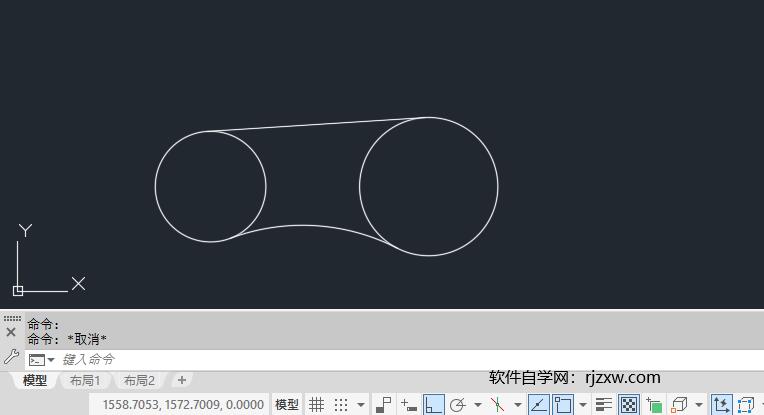
Task: Toggle selection cycling icon
Action: [x=654, y=405]
